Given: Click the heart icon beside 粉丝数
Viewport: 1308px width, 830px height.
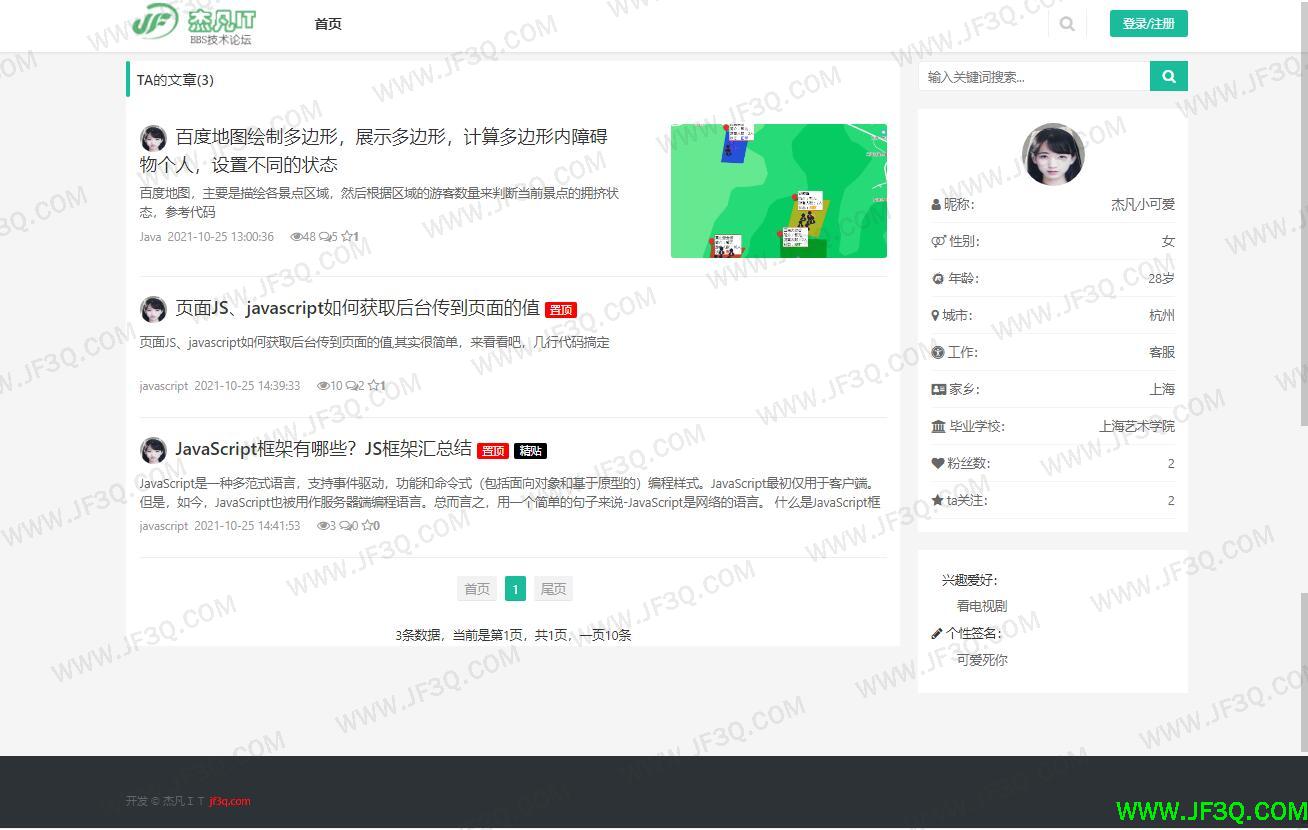Looking at the screenshot, I should pos(938,463).
